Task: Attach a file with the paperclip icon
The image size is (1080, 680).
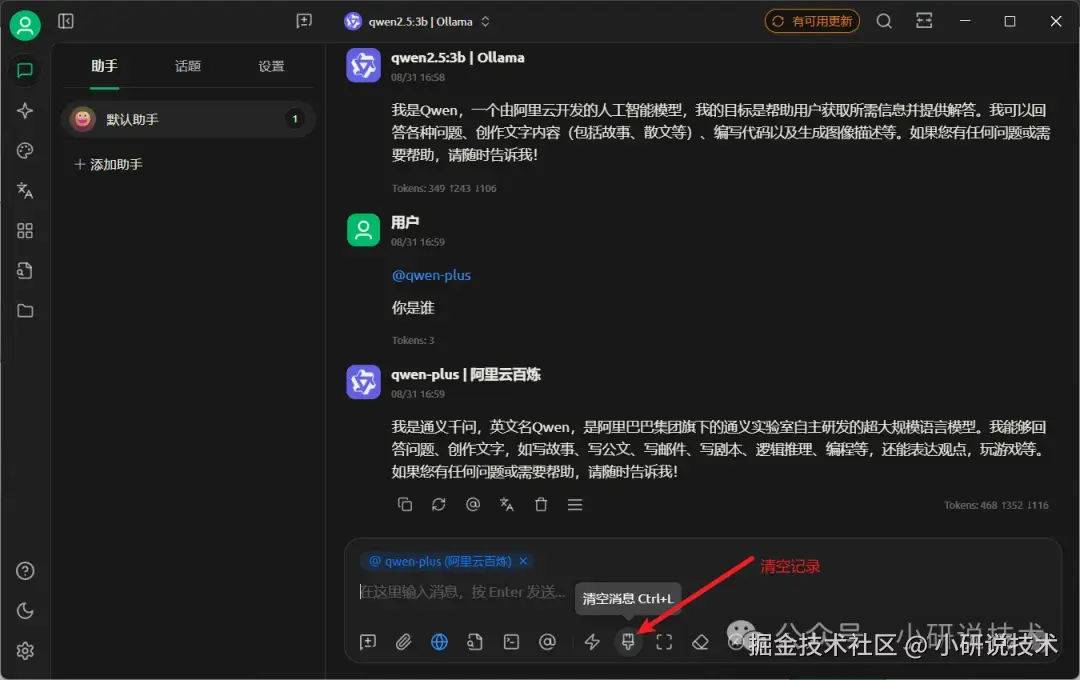Action: pyautogui.click(x=404, y=642)
